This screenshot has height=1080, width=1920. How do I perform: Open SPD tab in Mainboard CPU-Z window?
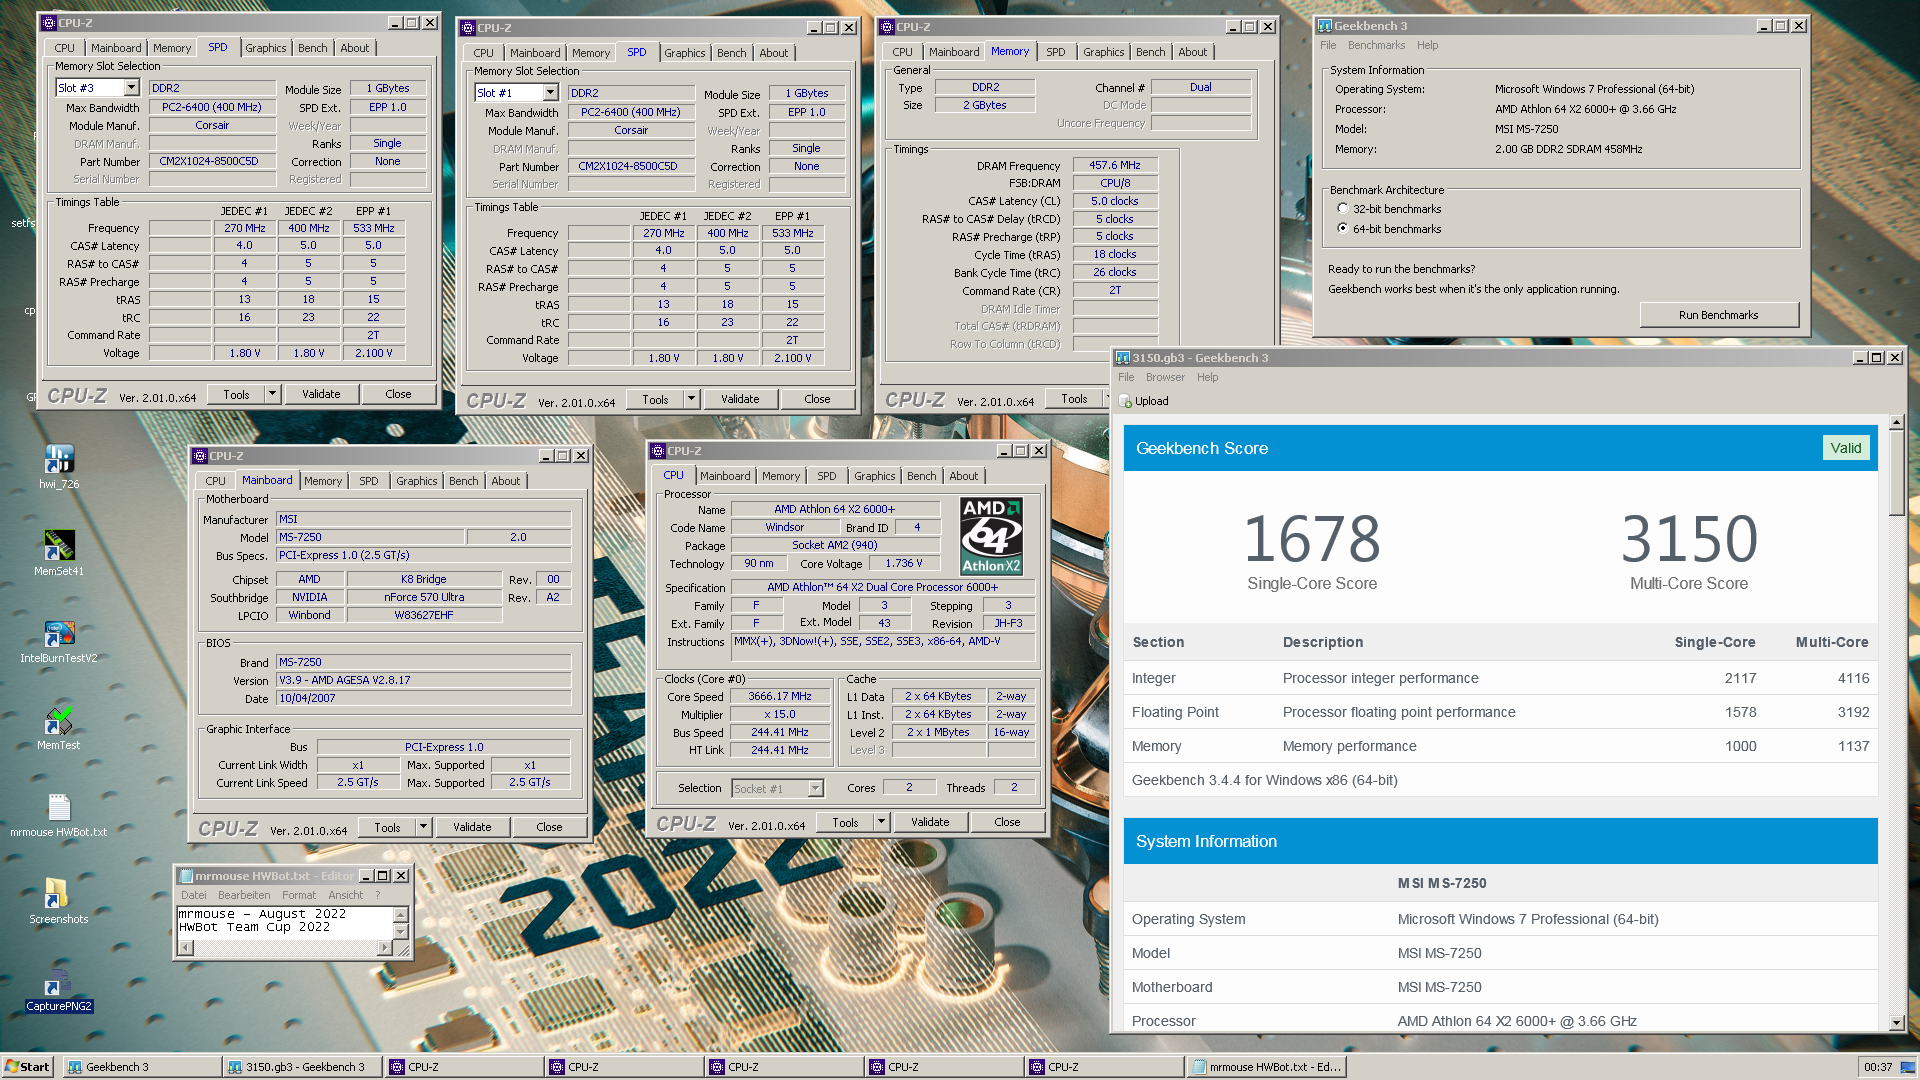click(x=368, y=481)
